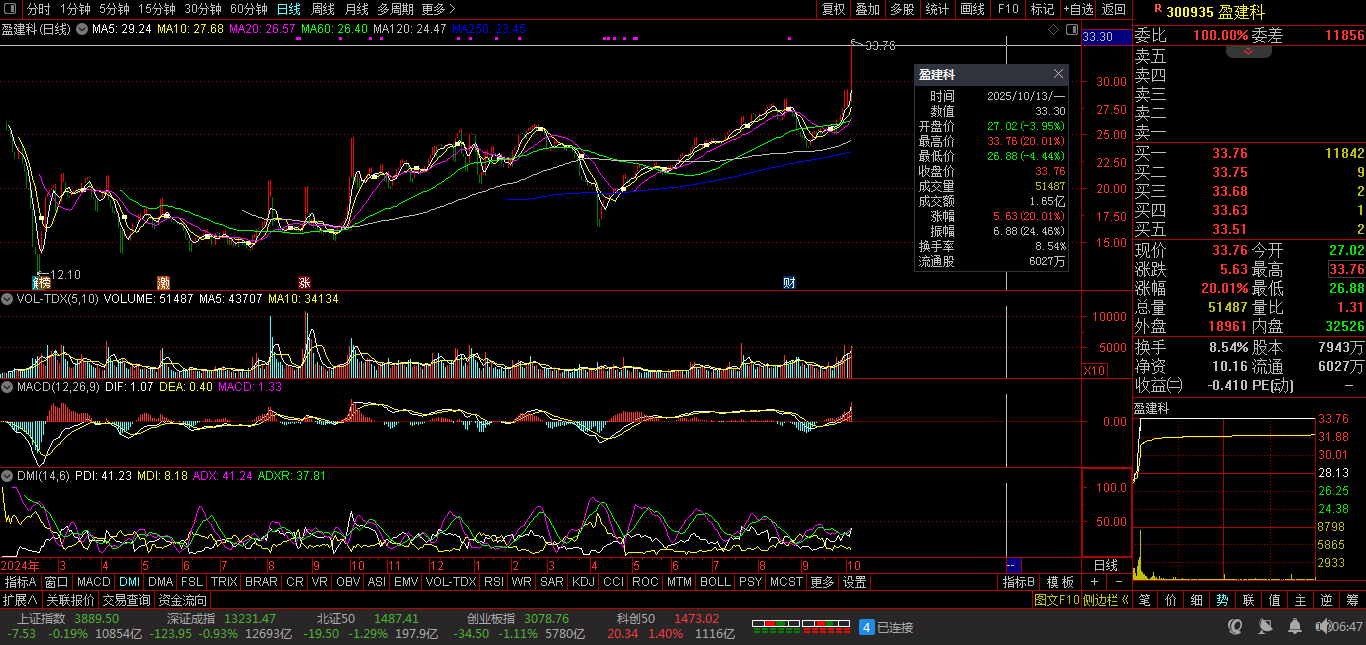
Task: Click the X10 volume scale marker
Action: tap(1095, 371)
